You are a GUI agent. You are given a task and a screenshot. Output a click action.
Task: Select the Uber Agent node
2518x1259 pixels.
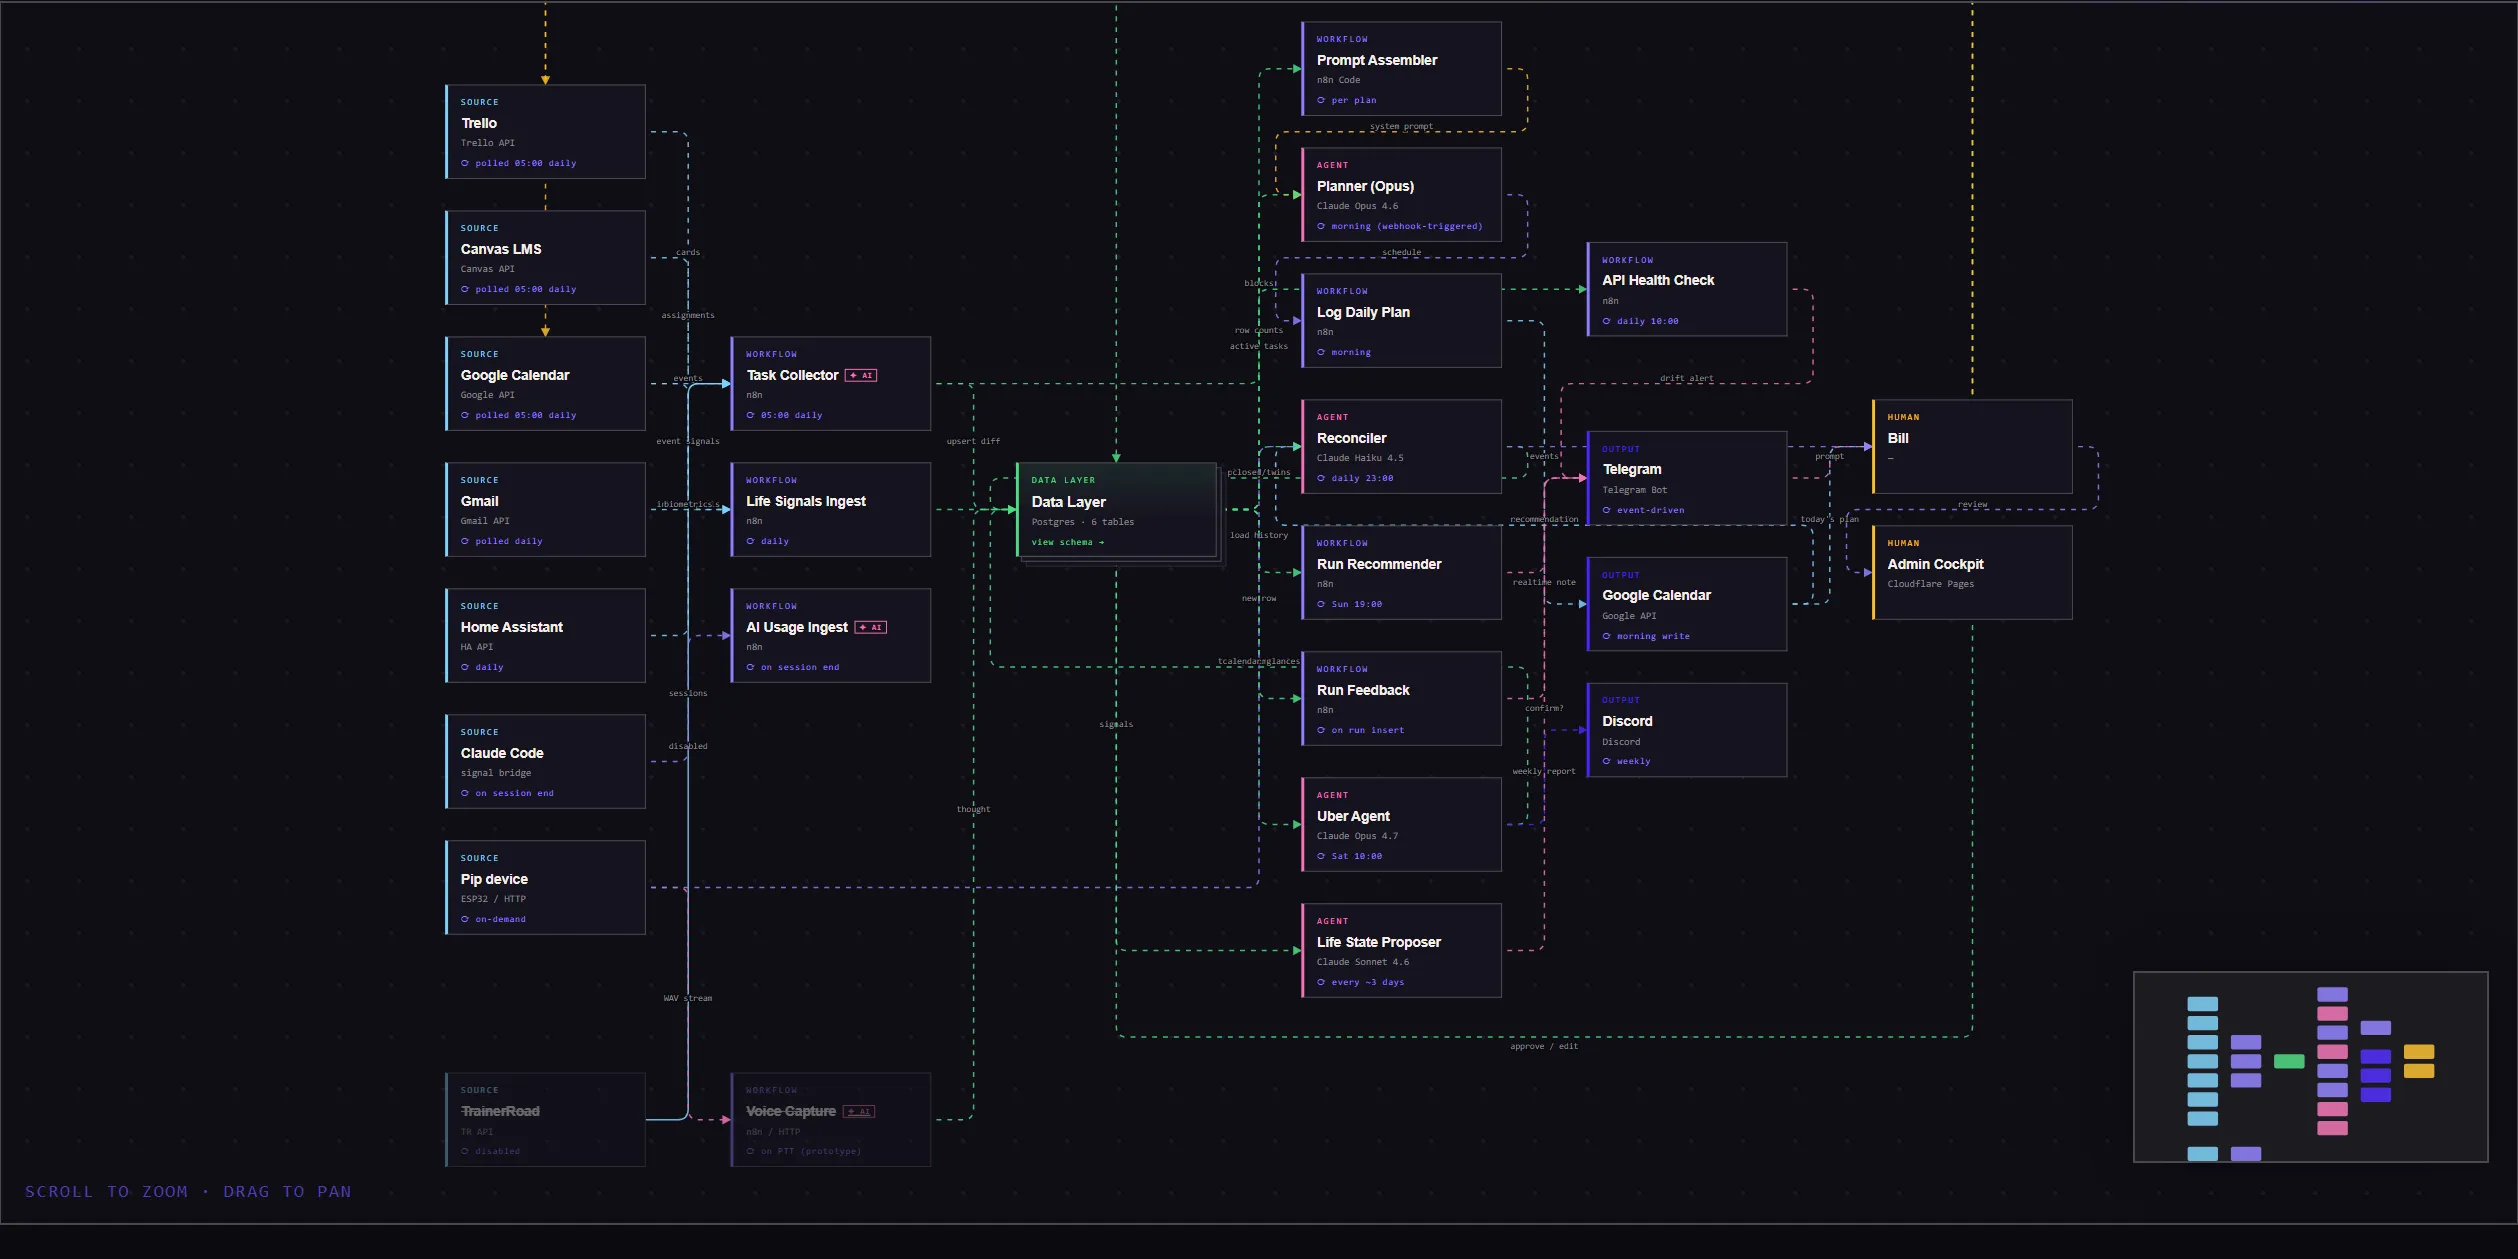(1401, 825)
